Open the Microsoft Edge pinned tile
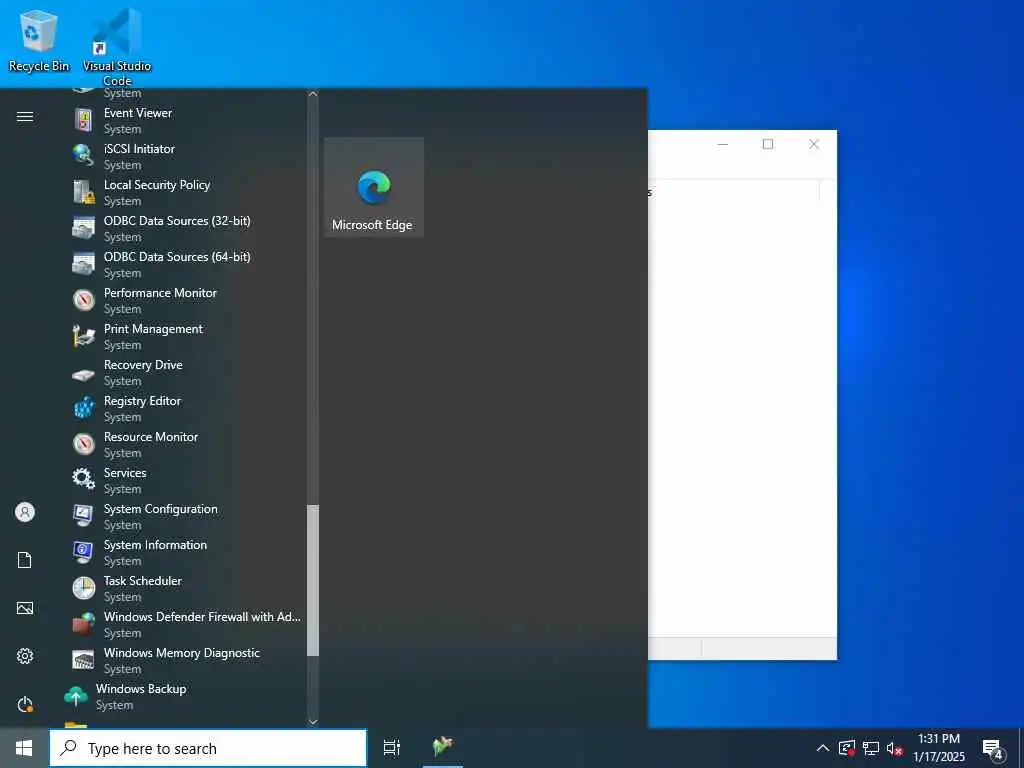Image resolution: width=1024 pixels, height=768 pixels. 374,187
